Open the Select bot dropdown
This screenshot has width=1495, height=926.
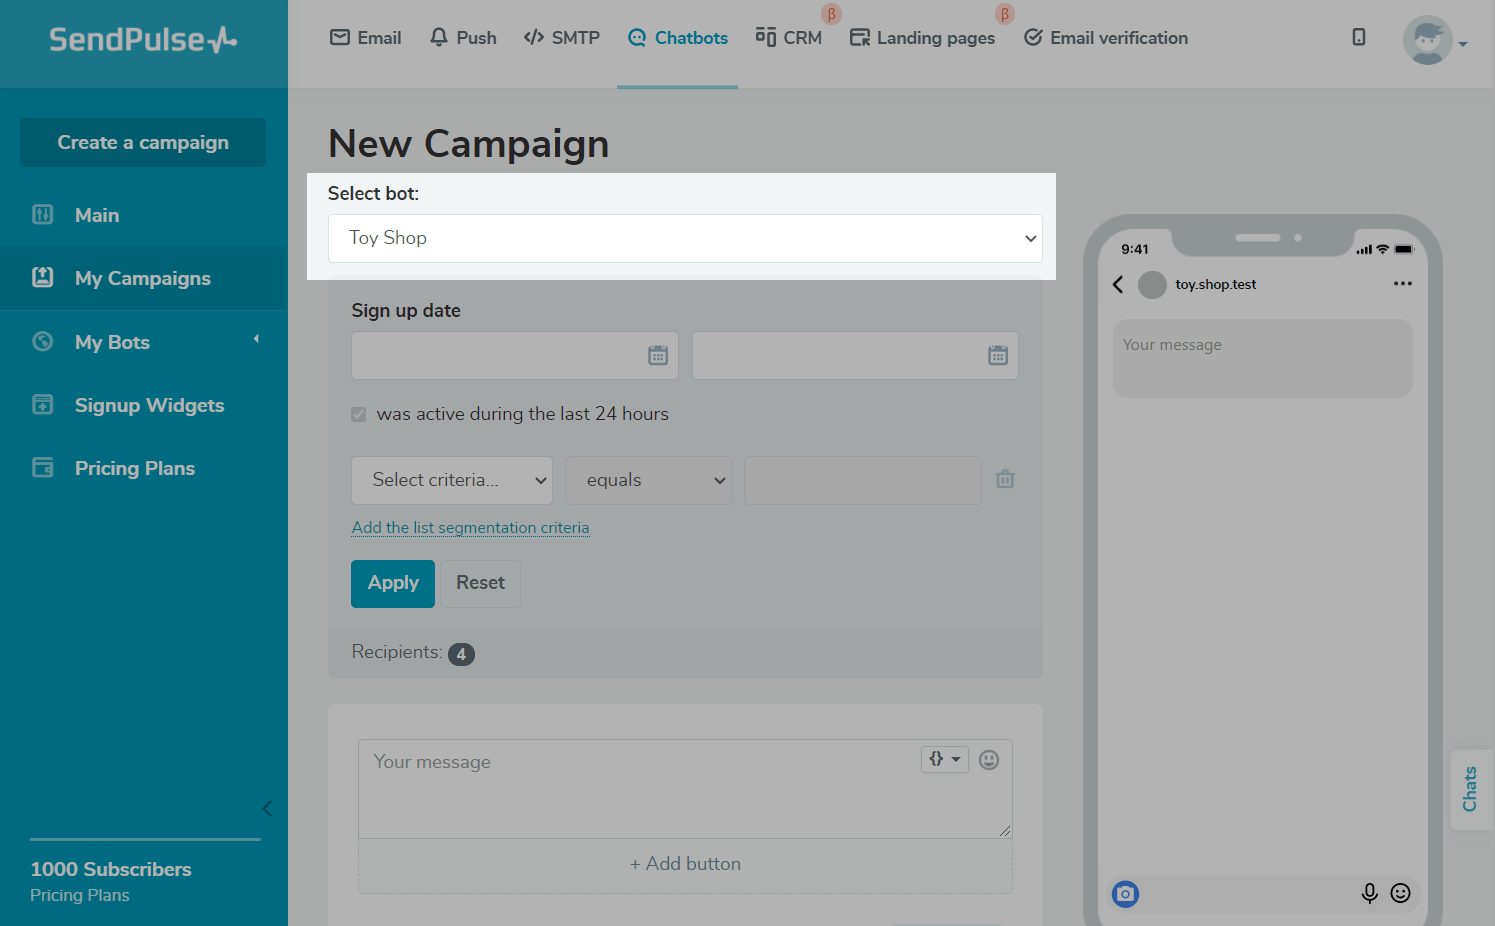685,238
